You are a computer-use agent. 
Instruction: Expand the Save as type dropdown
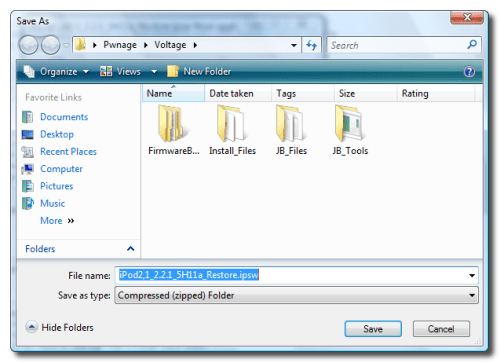click(x=472, y=295)
